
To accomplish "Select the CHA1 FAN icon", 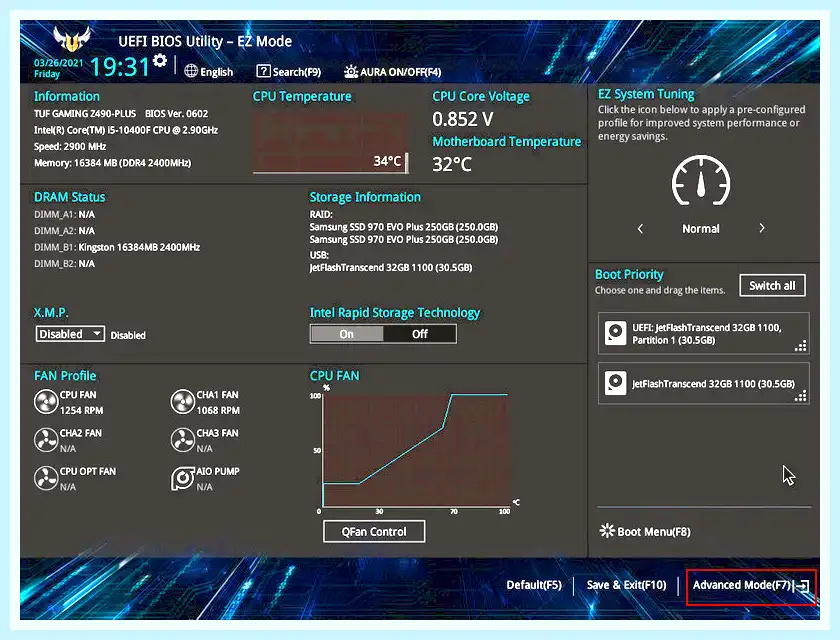I will pos(182,402).
